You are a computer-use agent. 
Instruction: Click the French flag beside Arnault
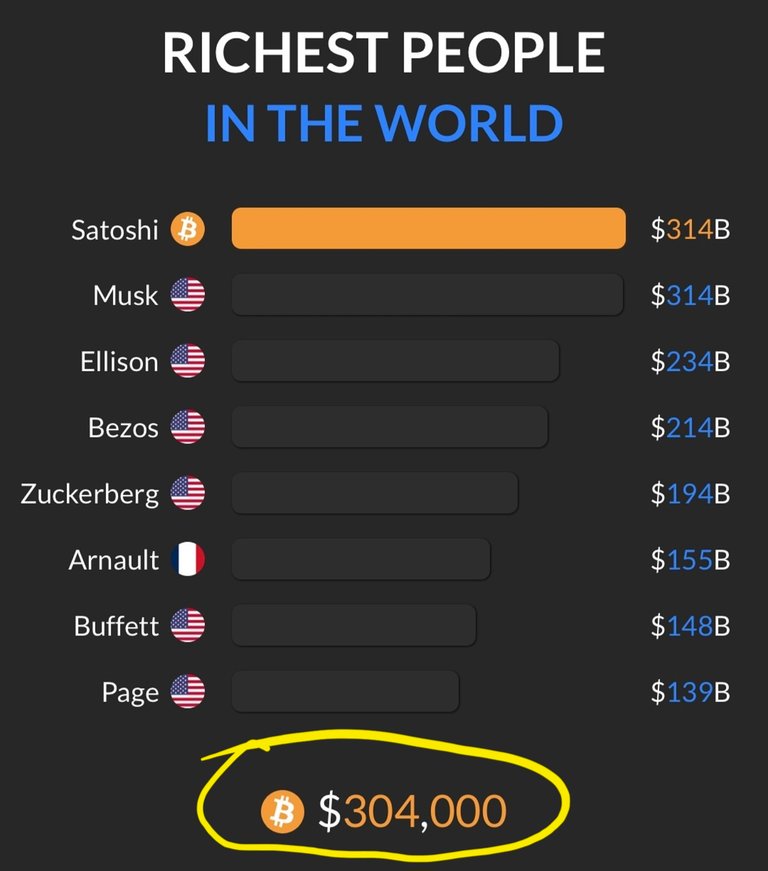point(188,559)
